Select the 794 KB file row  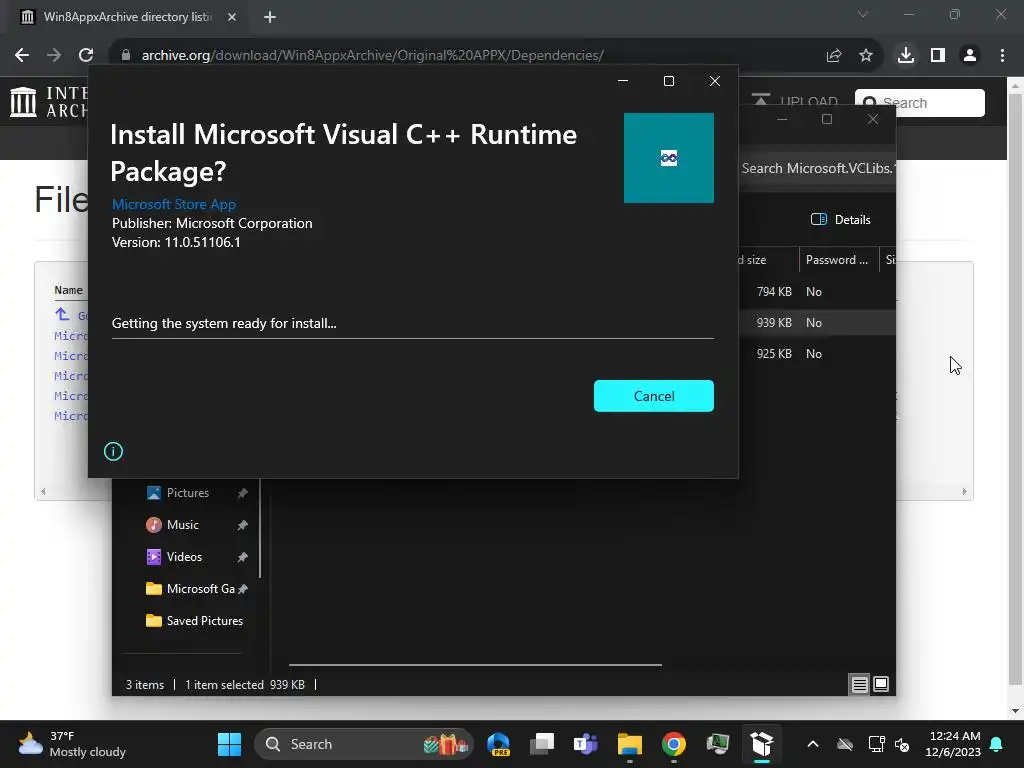[816, 292]
